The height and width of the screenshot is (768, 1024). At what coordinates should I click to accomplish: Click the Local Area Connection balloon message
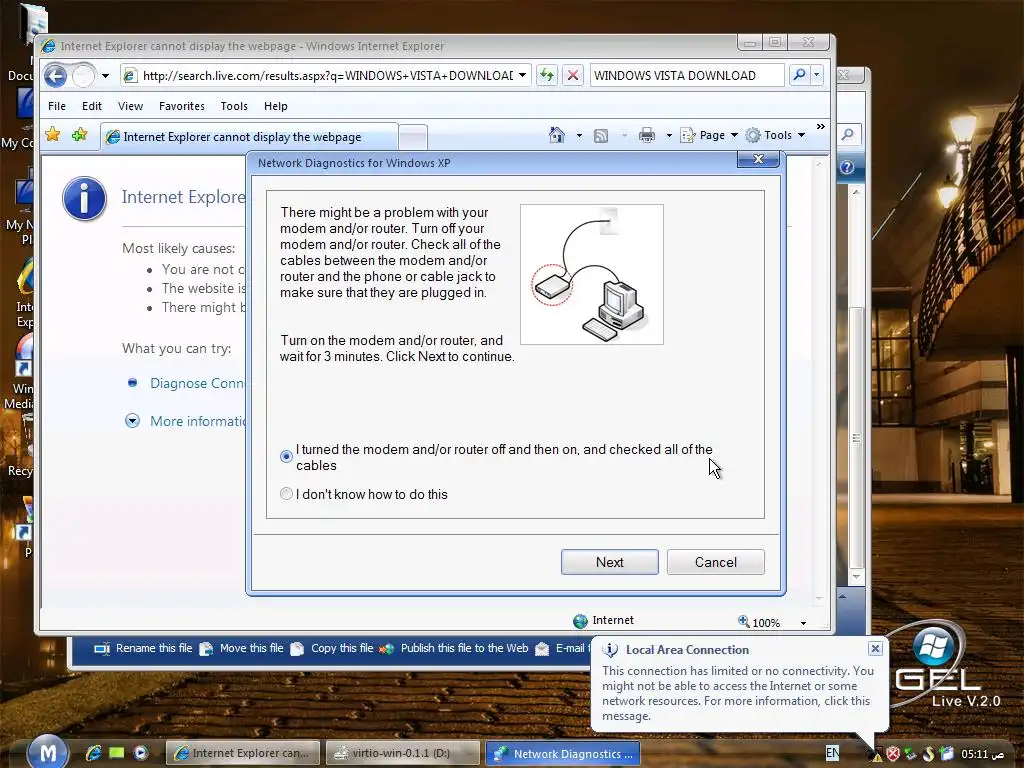[x=737, y=693]
